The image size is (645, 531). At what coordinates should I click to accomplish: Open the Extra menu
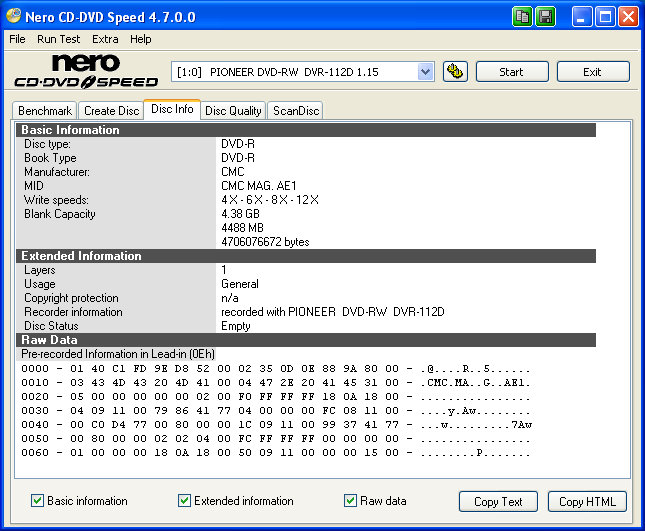point(105,39)
